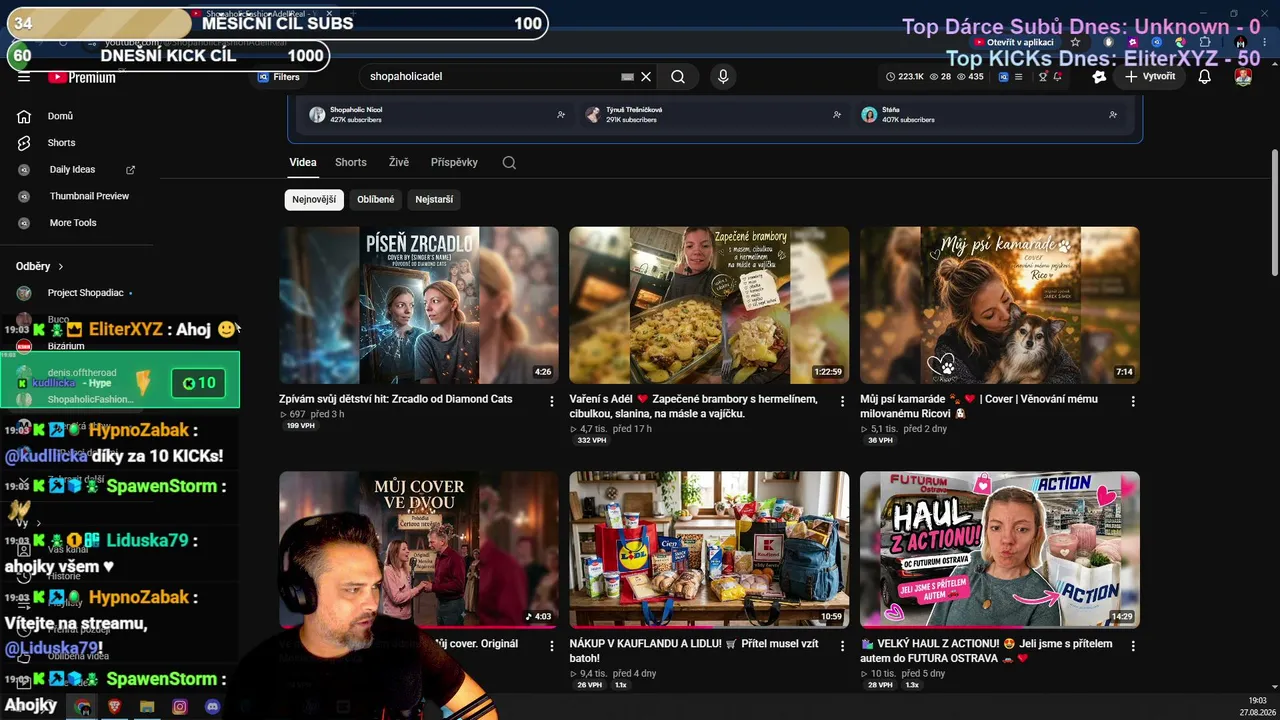Viewport: 1280px width, 720px height.
Task: Open the Můj psí kamarád video thumbnail
Action: point(1000,305)
